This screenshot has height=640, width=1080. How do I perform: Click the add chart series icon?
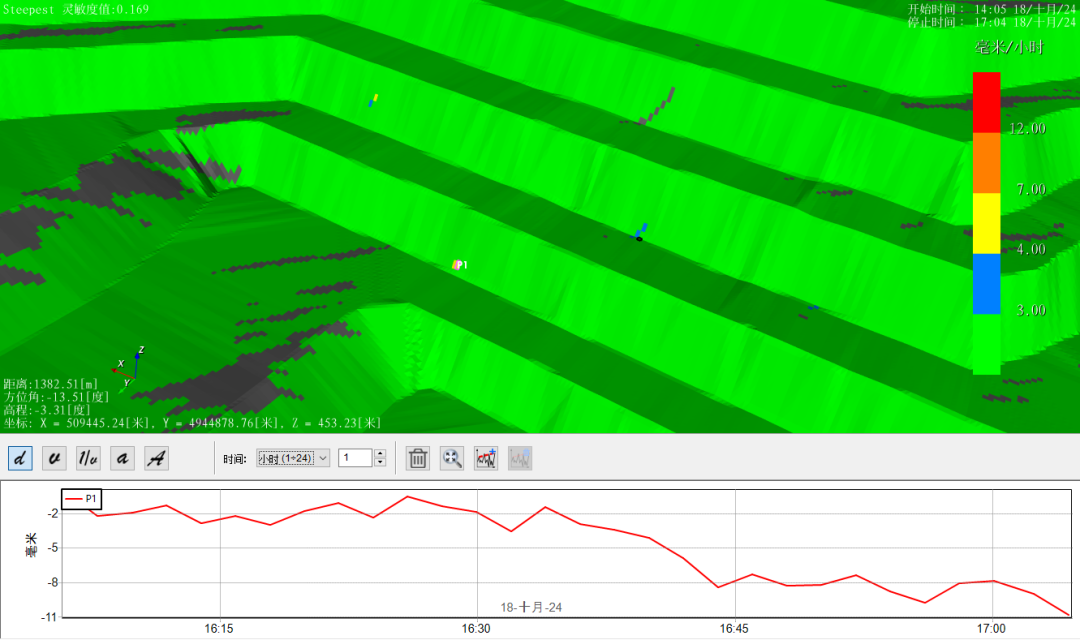[486, 458]
